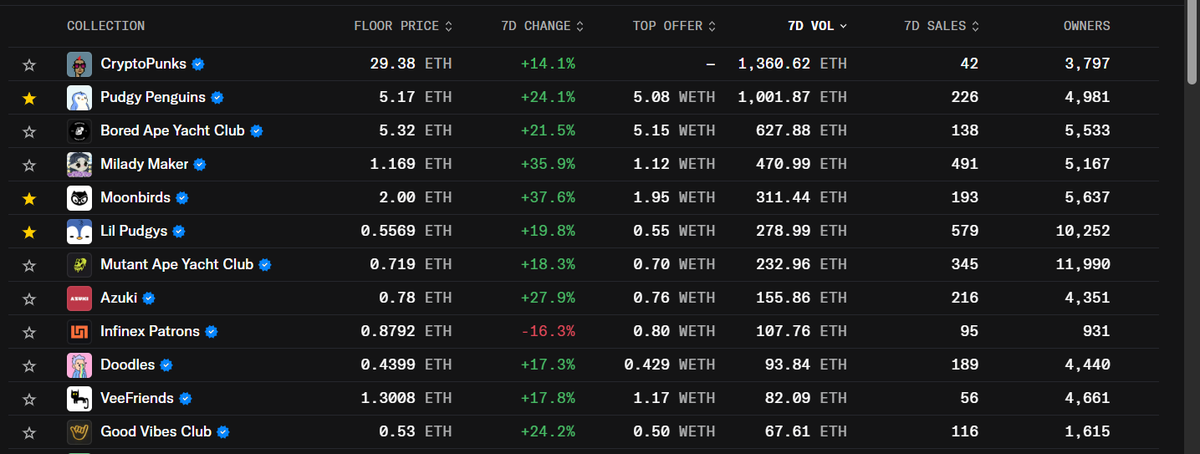The height and width of the screenshot is (454, 1200).
Task: Click Bored Ape Yacht Club logo icon
Action: (x=80, y=131)
